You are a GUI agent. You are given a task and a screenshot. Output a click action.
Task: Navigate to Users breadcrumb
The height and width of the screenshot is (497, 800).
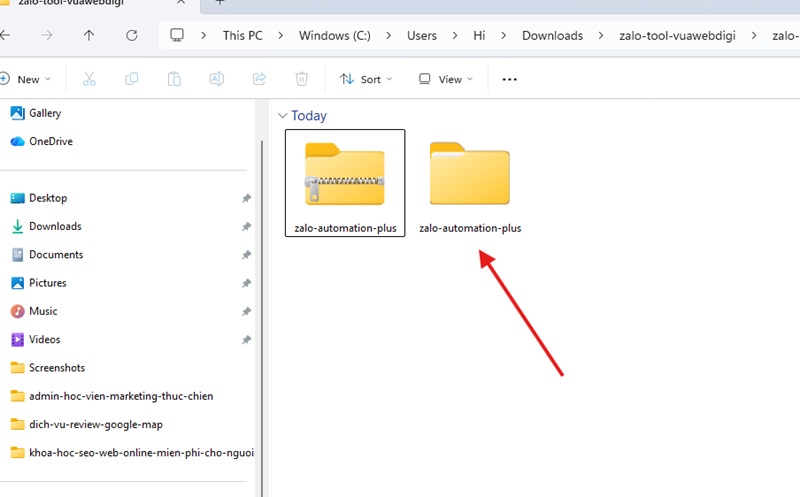(x=421, y=36)
